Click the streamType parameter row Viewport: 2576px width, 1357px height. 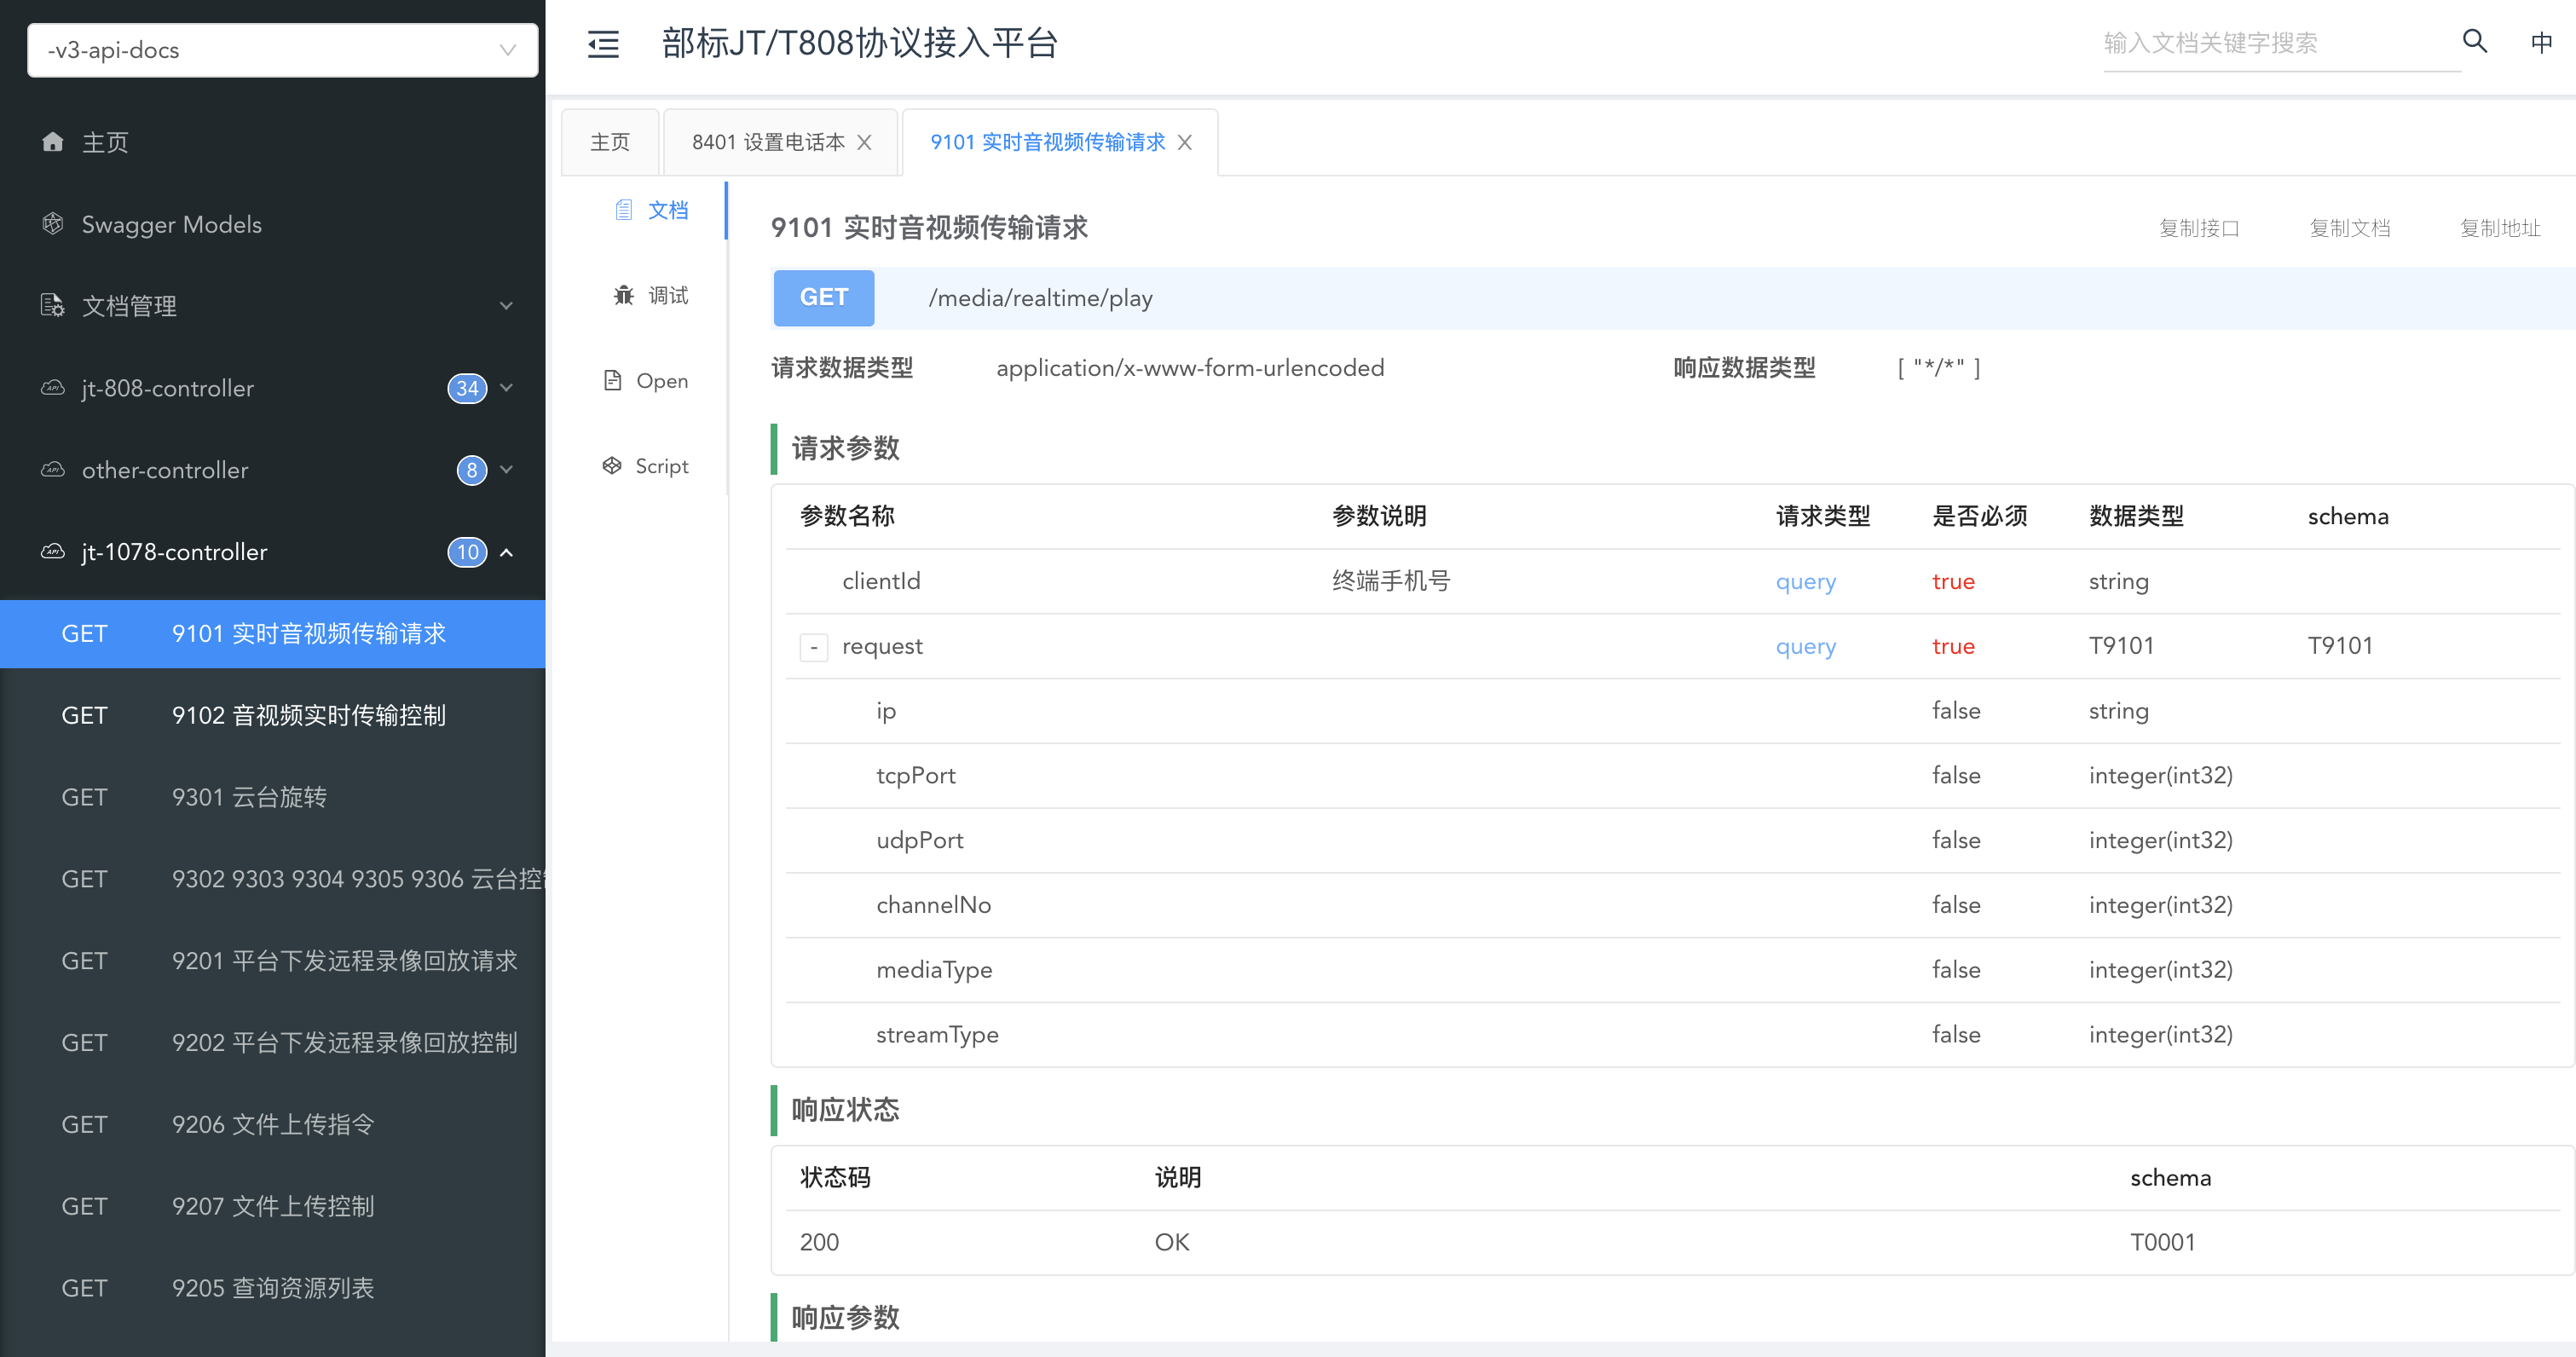(x=1672, y=1034)
